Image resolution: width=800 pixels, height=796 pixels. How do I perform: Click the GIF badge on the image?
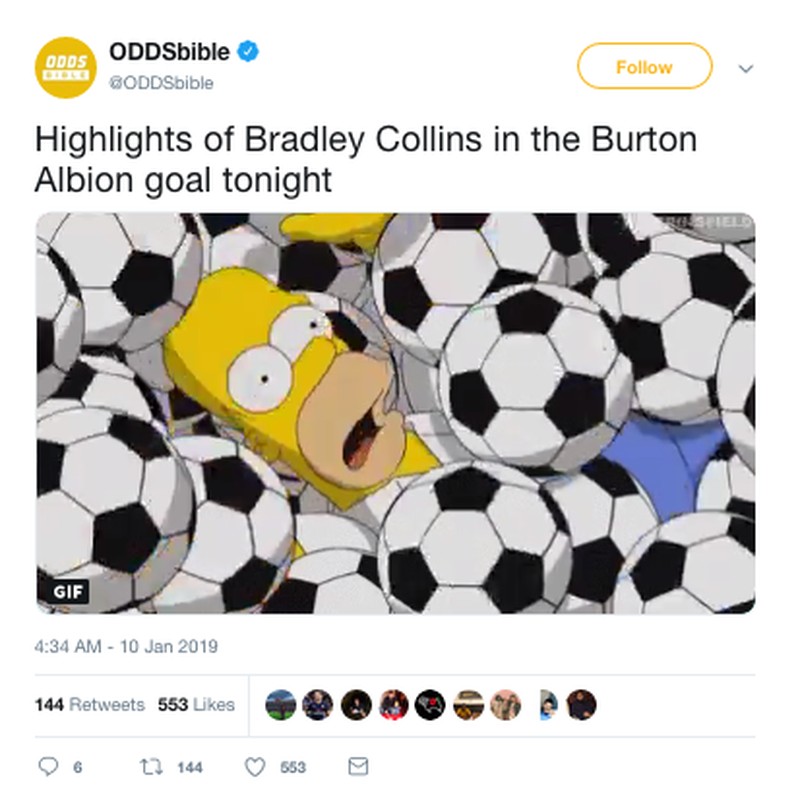(x=68, y=591)
